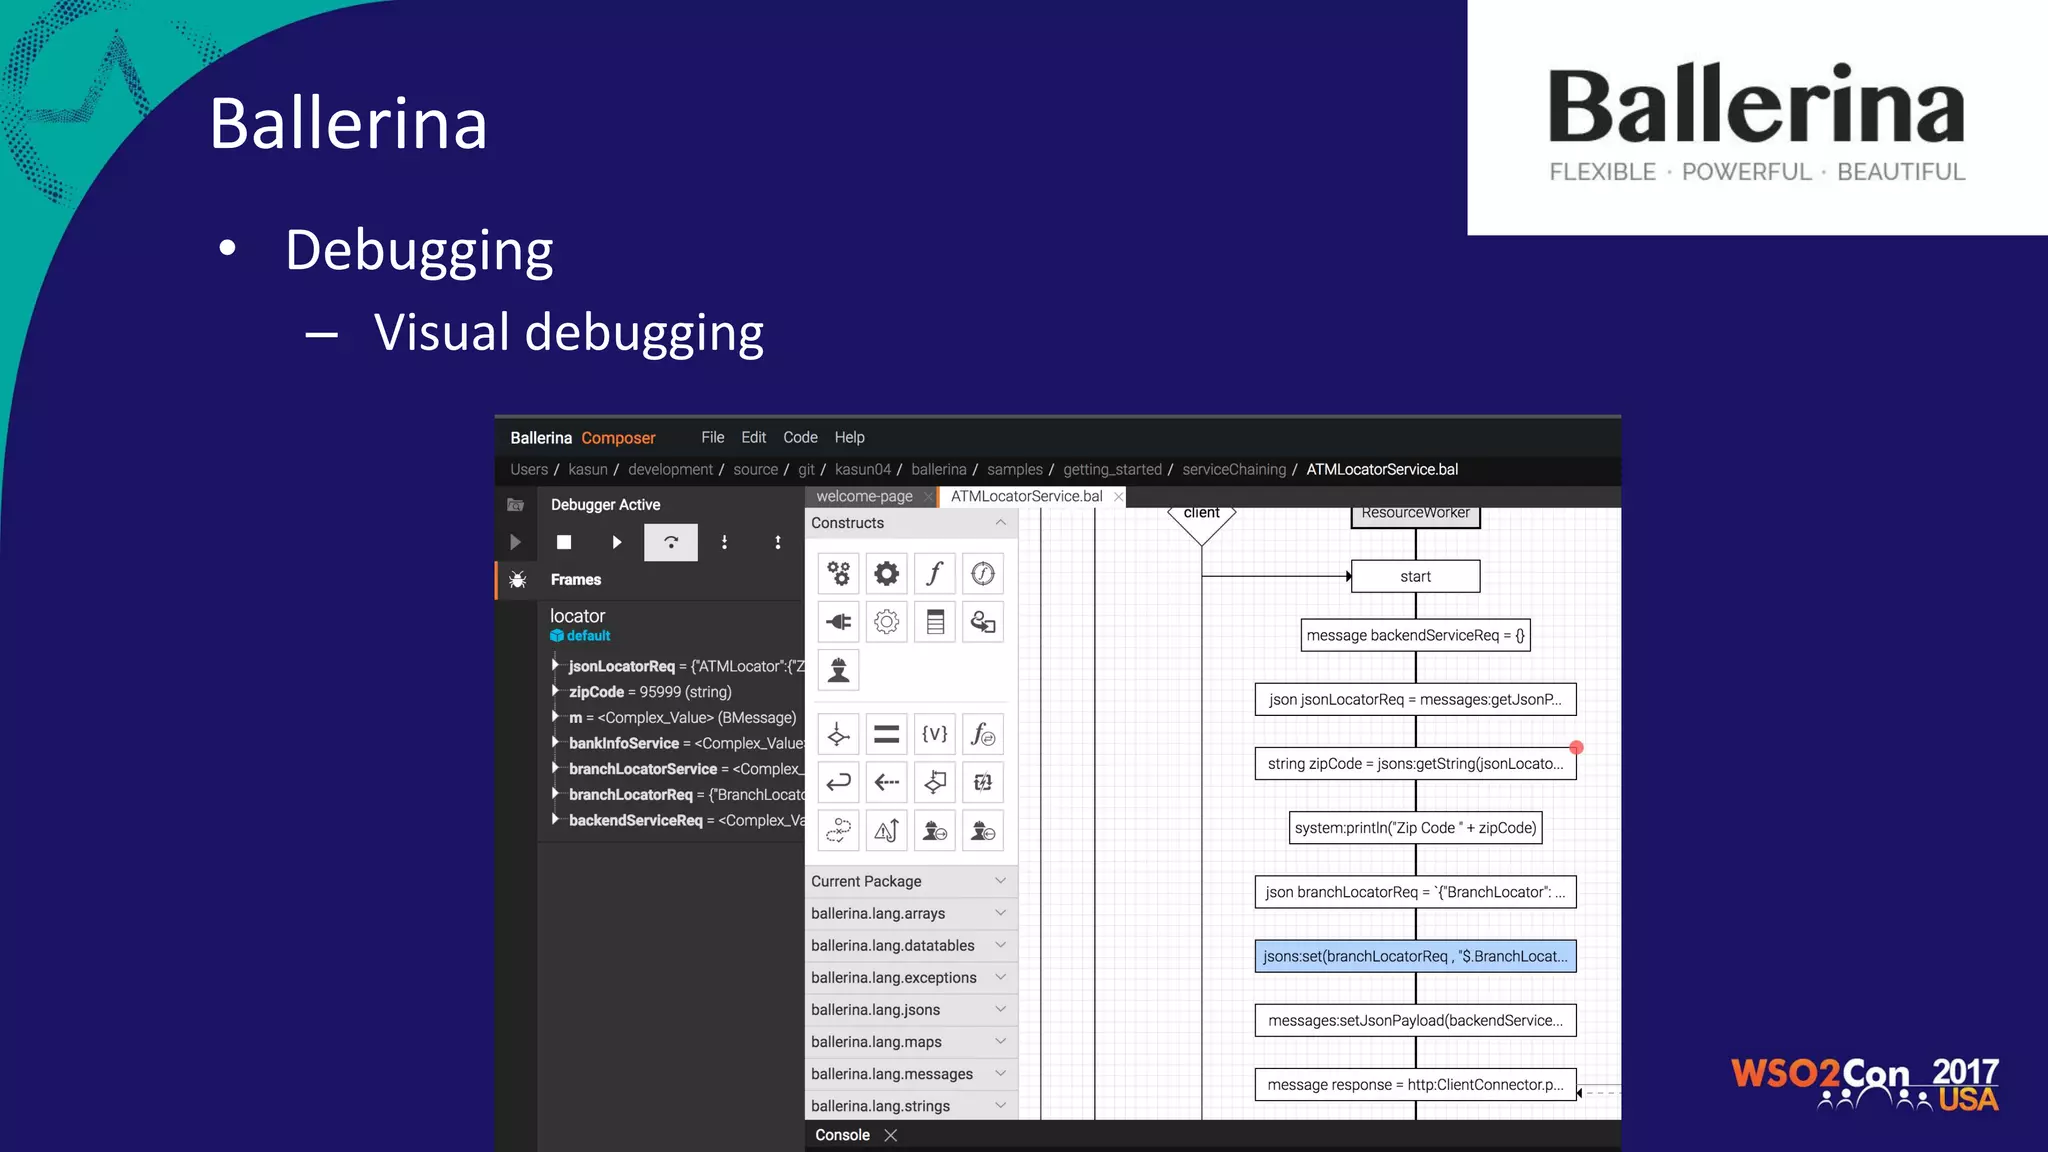This screenshot has height=1152, width=2048.
Task: Select the debugger bug sidebar icon
Action: tap(517, 580)
